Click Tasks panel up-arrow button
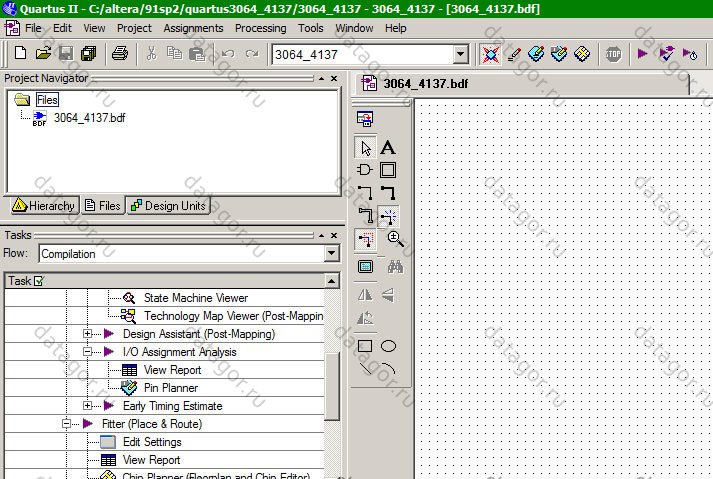 [321, 236]
